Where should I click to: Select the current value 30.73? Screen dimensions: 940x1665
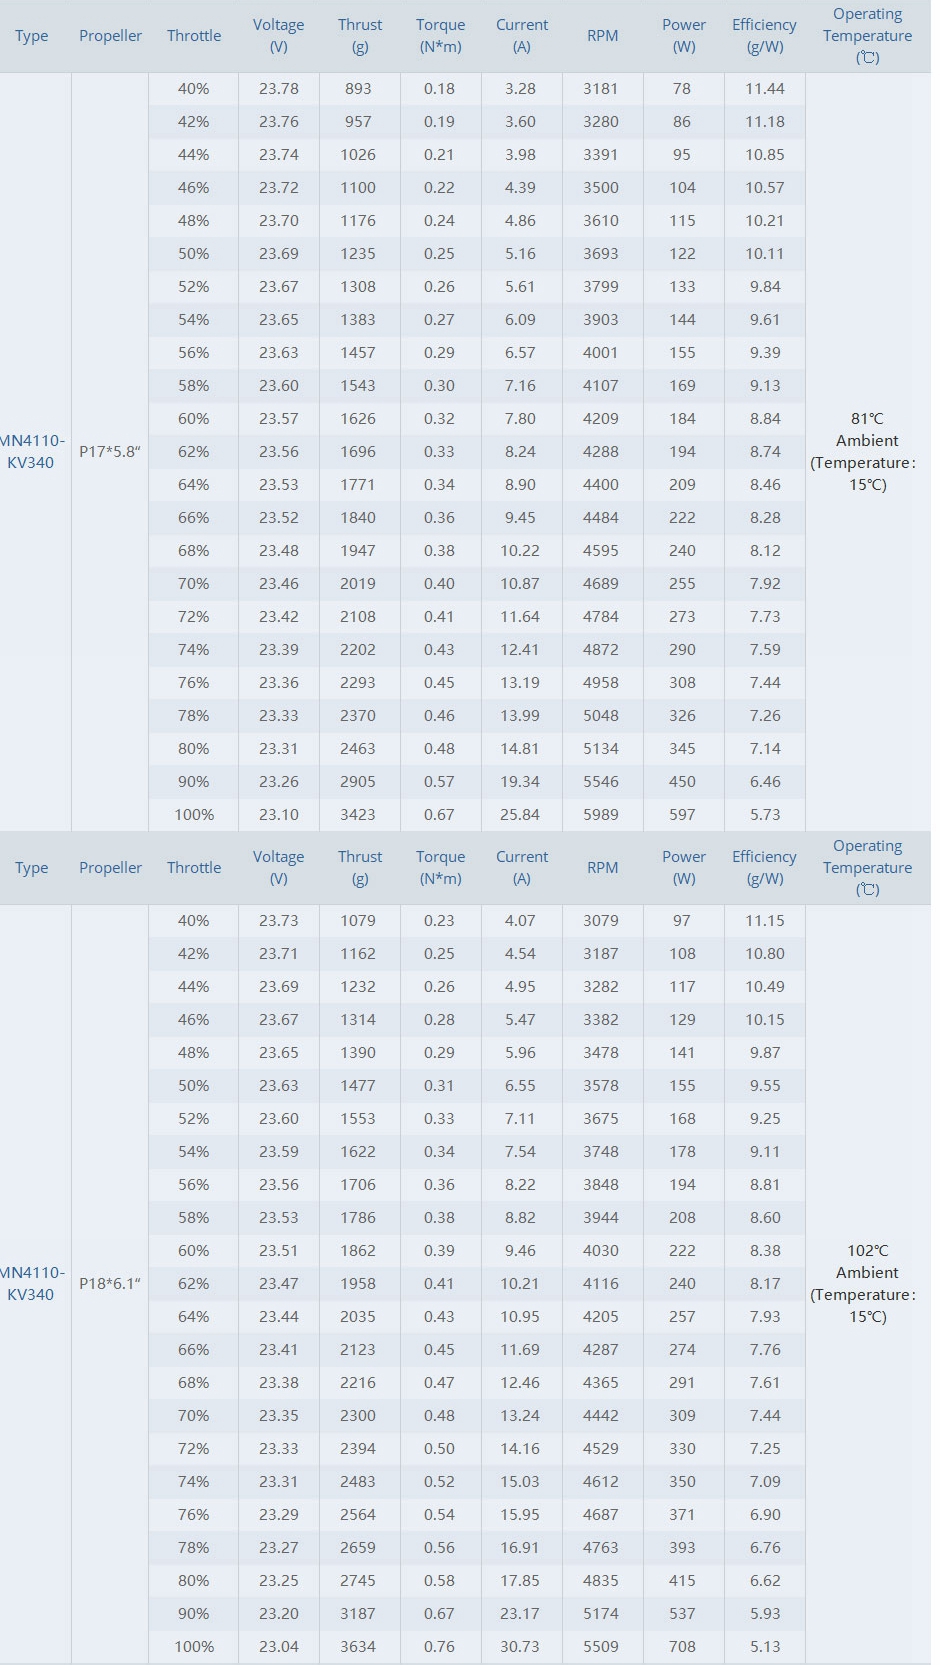(520, 1647)
